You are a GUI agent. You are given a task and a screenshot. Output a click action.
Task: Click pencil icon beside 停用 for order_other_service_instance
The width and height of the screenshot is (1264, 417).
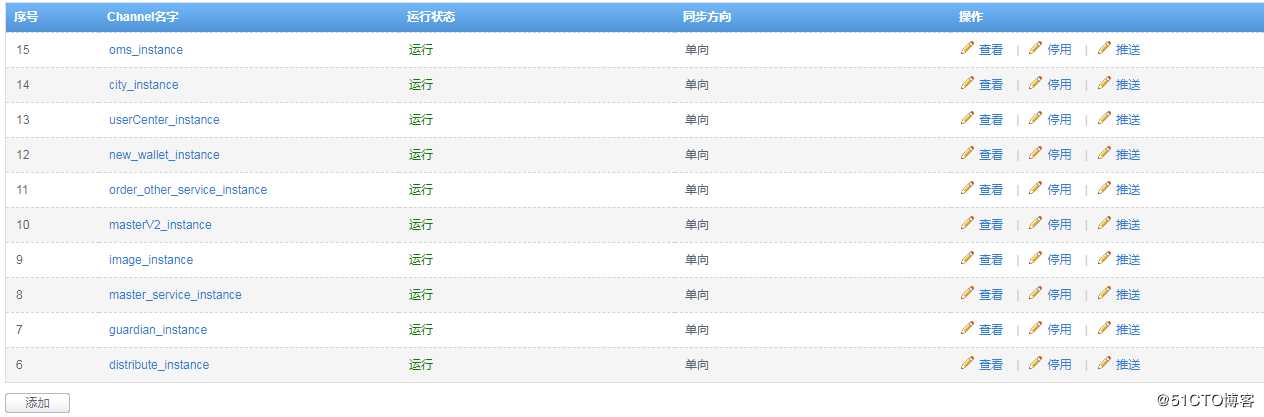point(1035,188)
